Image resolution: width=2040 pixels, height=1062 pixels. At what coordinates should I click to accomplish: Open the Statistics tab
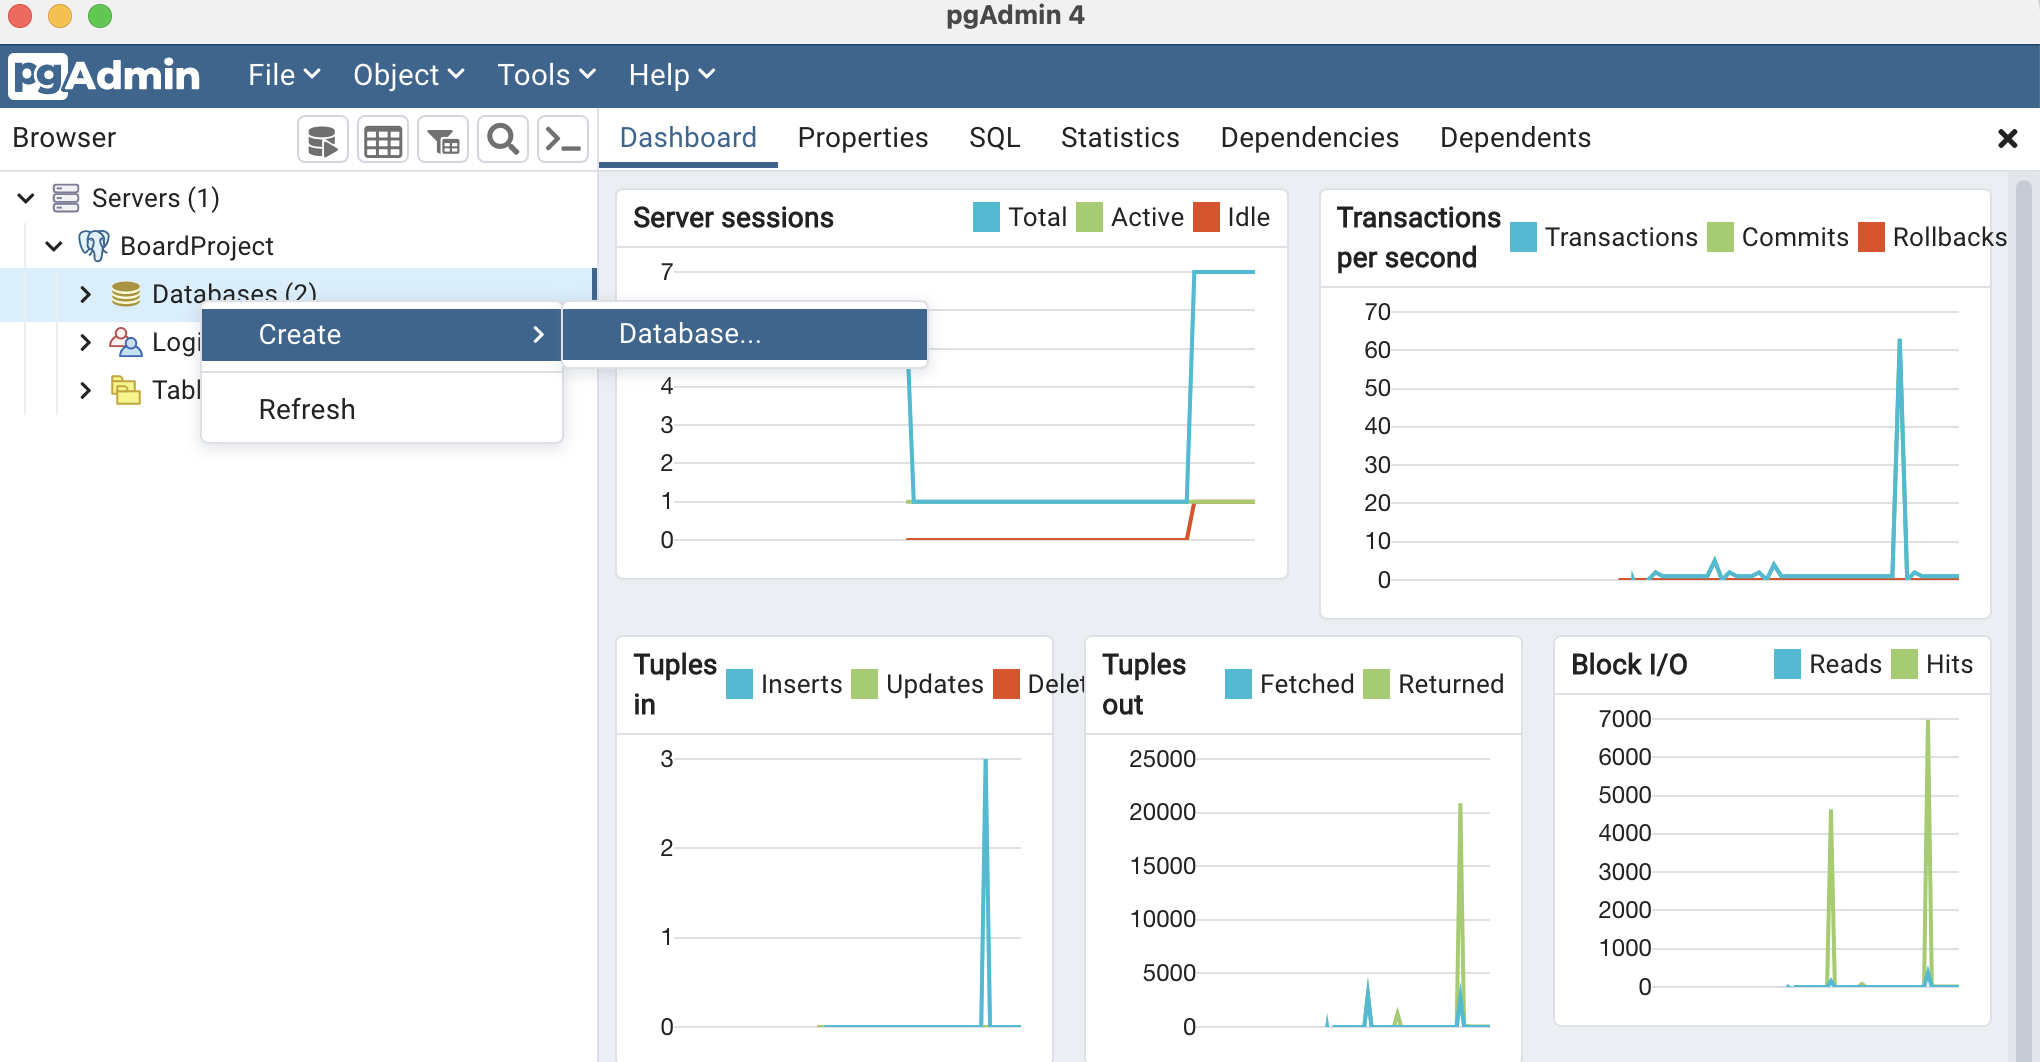tap(1120, 138)
